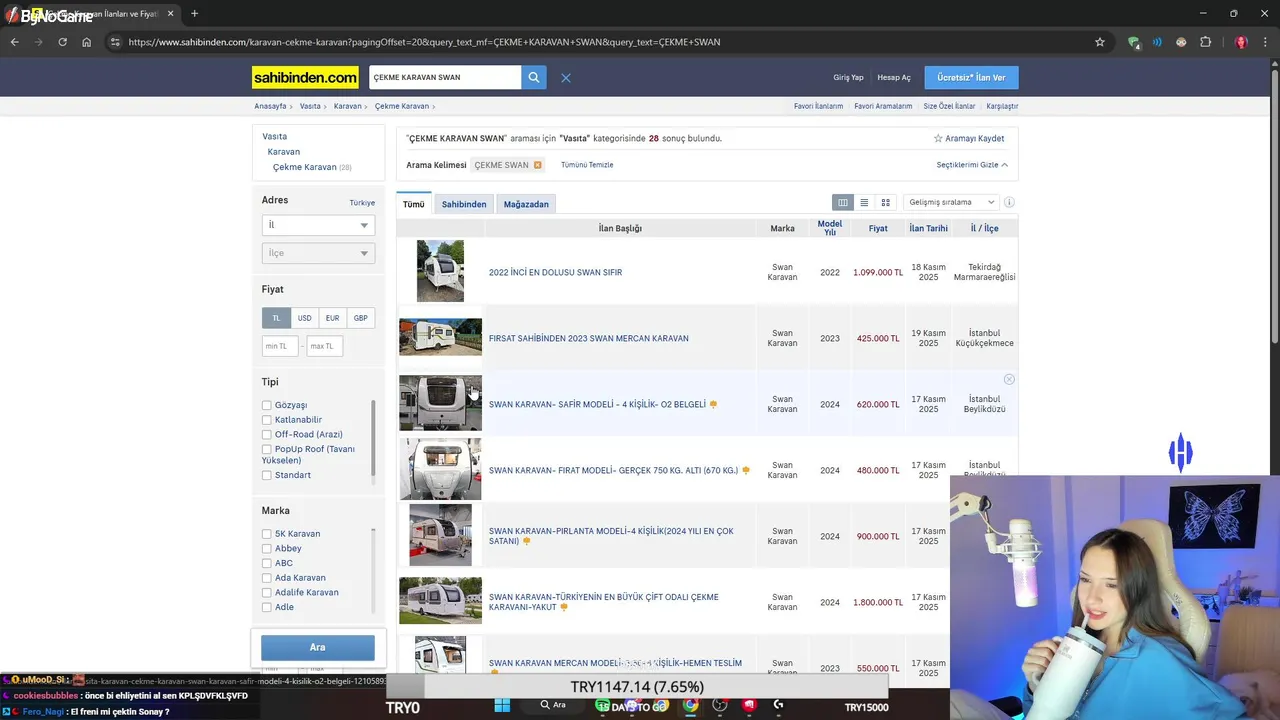Check the Standart type checkbox

(x=267, y=475)
